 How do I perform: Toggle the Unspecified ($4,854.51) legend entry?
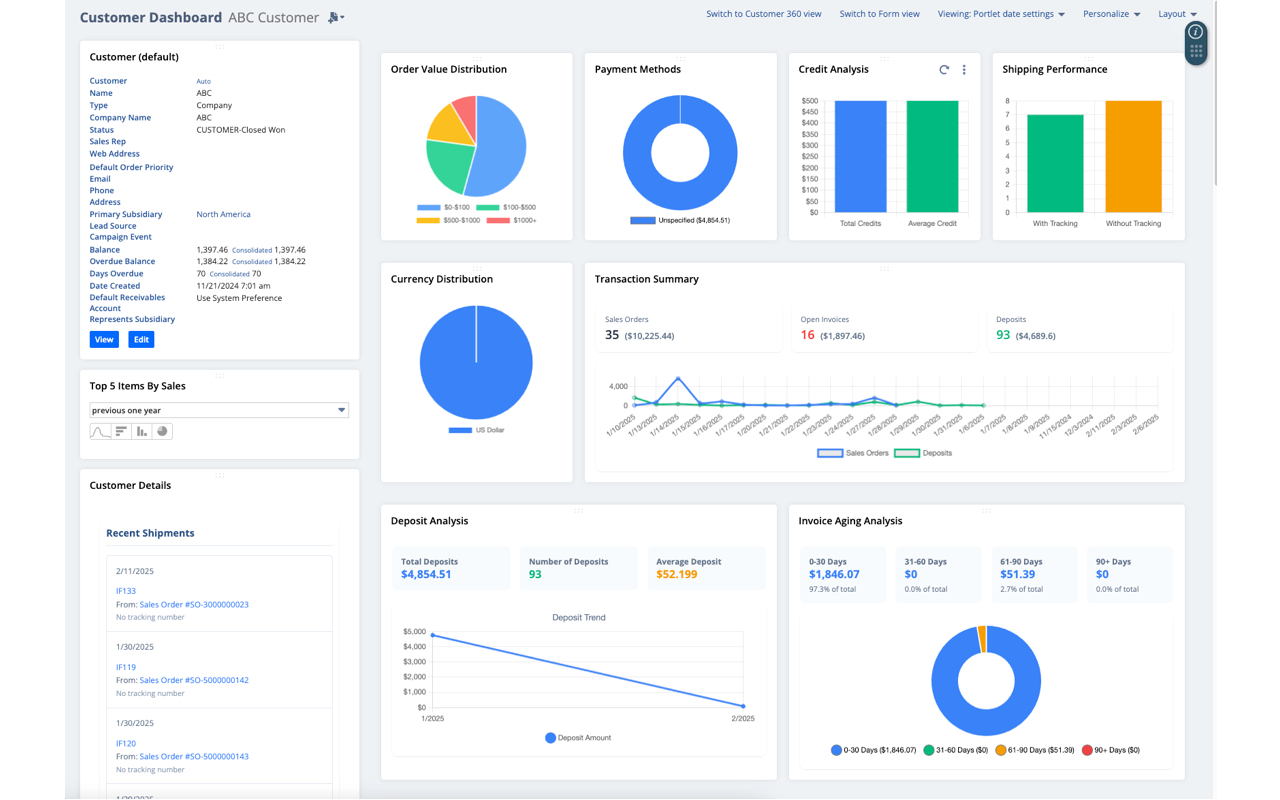680,220
